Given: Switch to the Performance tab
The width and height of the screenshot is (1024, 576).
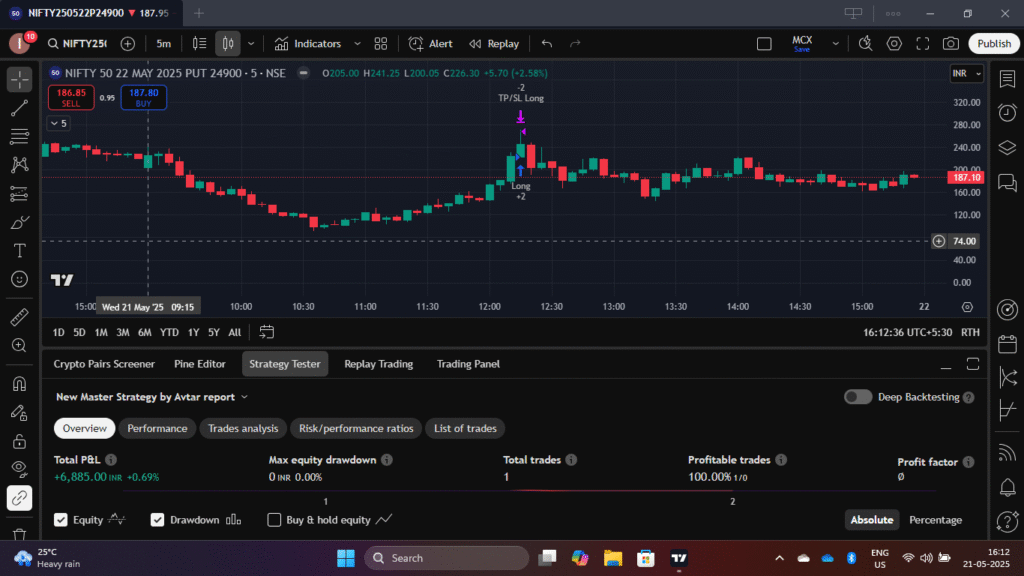Looking at the screenshot, I should pyautogui.click(x=157, y=428).
